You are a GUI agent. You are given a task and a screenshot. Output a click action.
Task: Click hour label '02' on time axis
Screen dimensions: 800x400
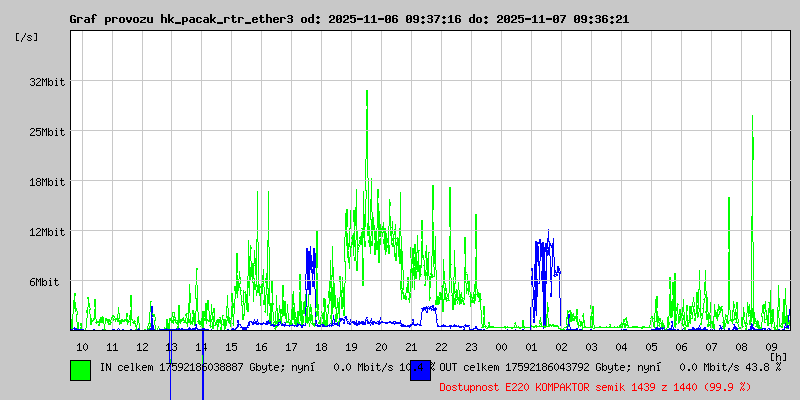pos(561,347)
